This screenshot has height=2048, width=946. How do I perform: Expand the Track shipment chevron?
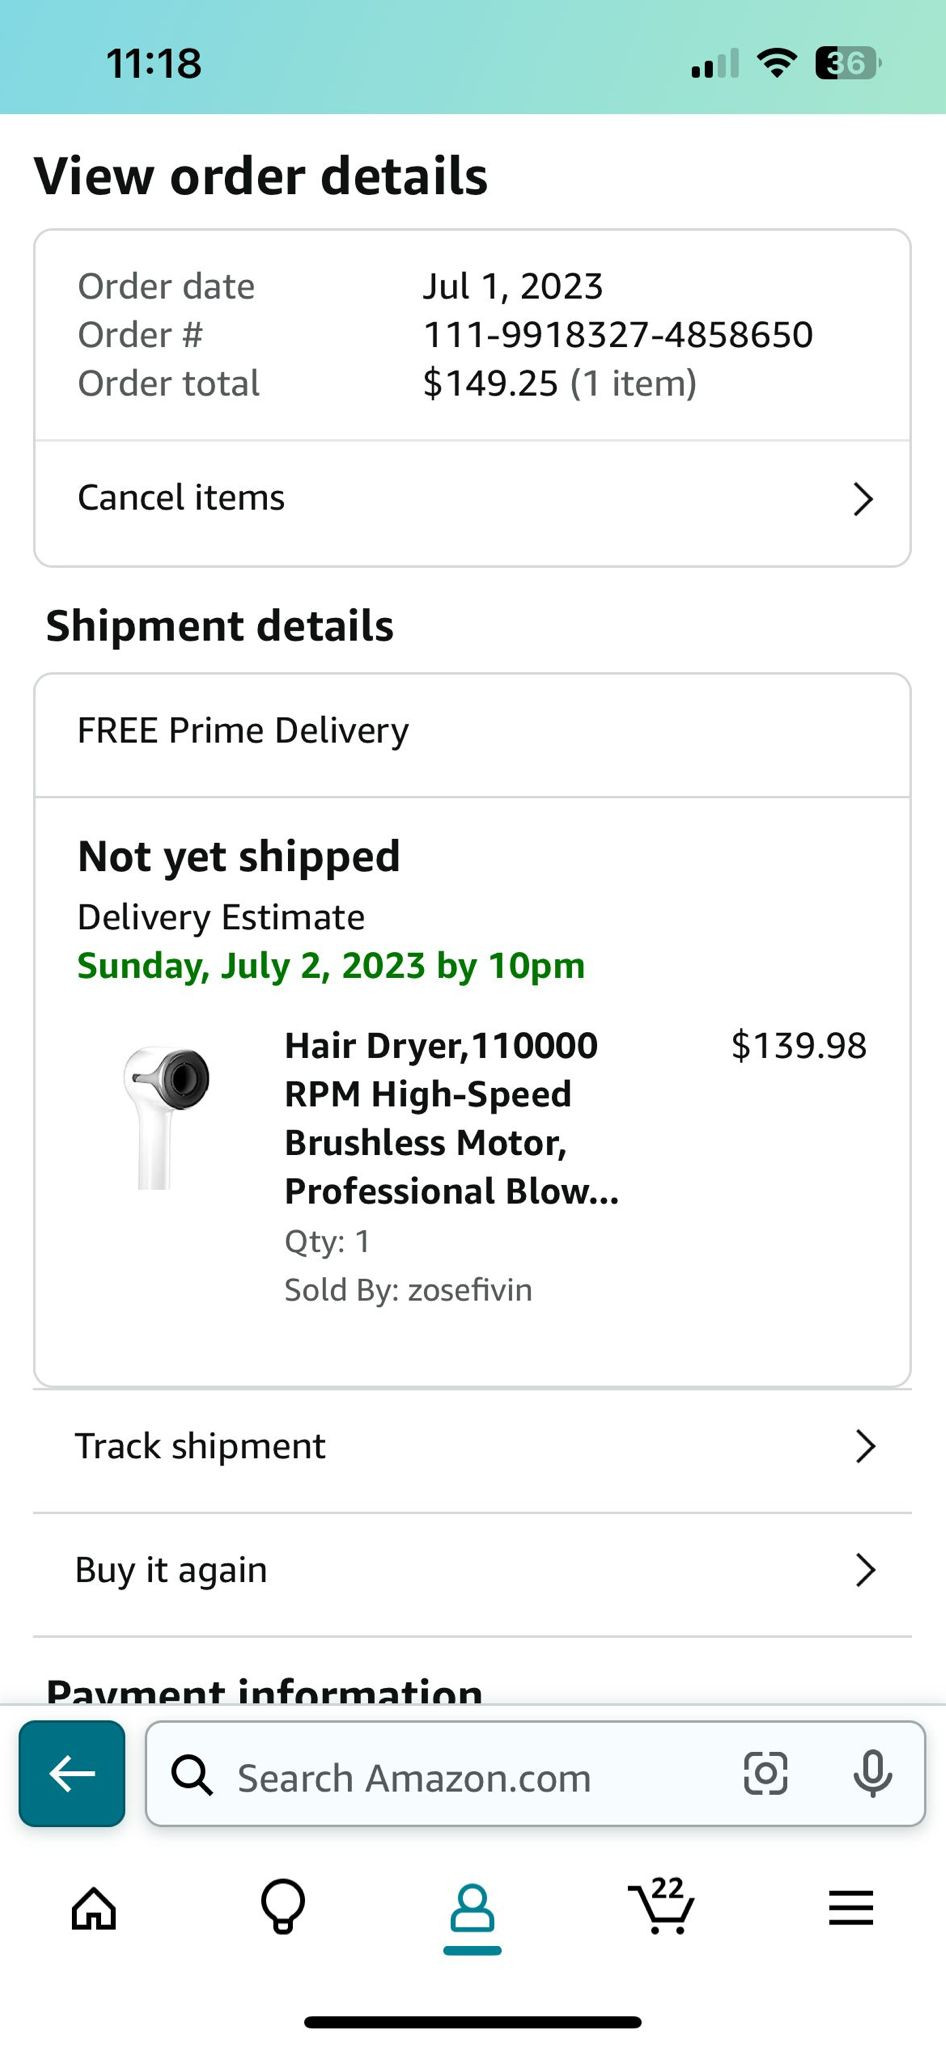coord(865,1446)
